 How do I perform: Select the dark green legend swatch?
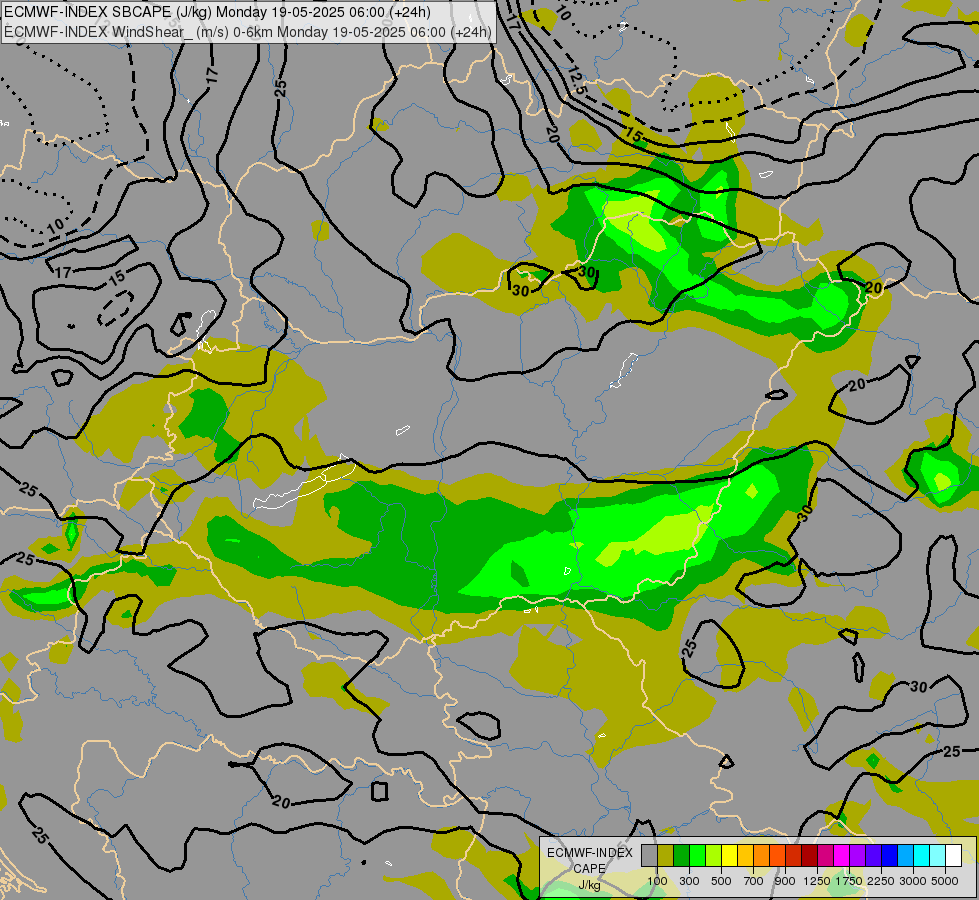[x=681, y=856]
